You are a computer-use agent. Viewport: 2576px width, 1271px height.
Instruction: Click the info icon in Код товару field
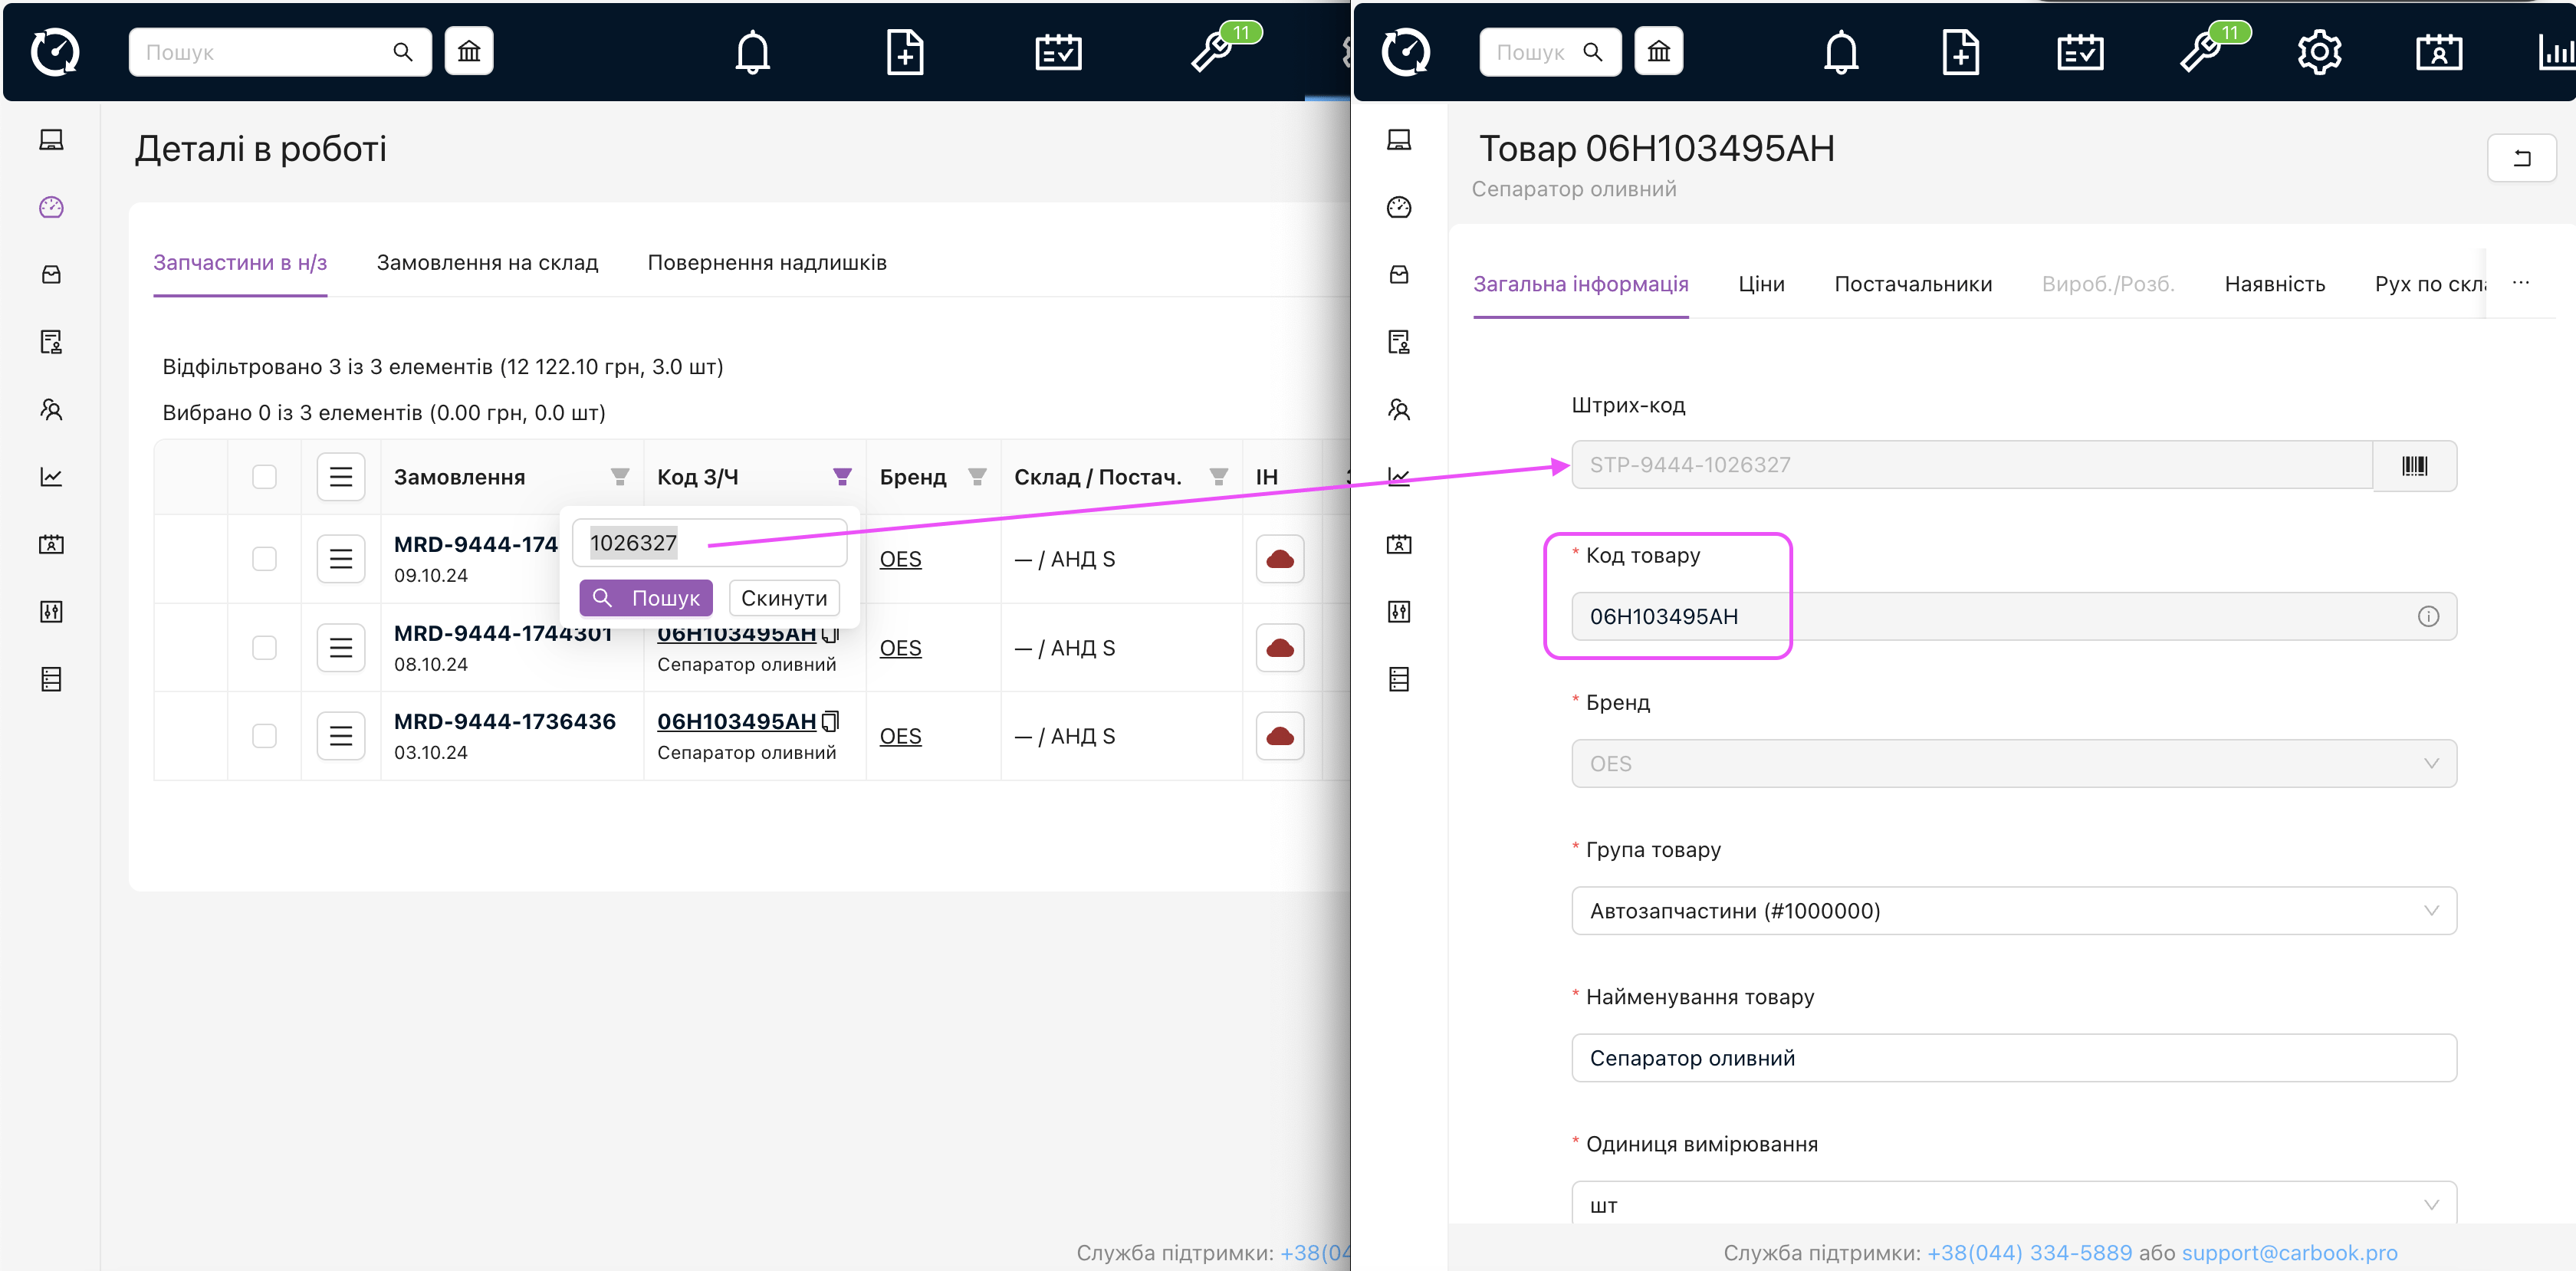[2427, 617]
